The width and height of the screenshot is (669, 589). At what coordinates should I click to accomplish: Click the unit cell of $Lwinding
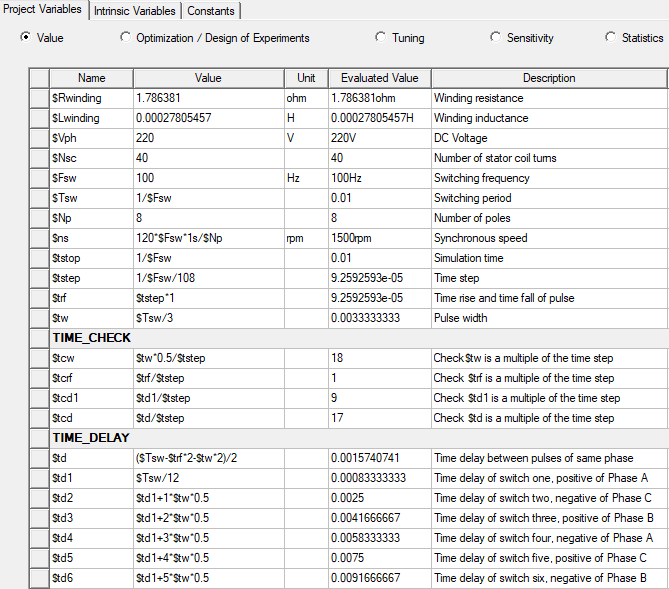(305, 118)
